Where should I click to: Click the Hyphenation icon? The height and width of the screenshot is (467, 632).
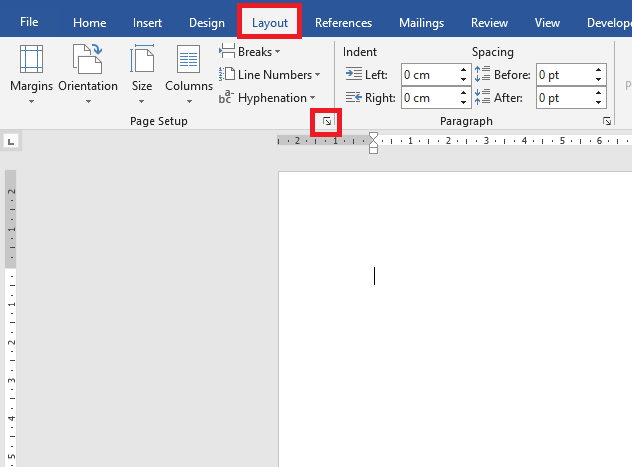click(x=227, y=98)
